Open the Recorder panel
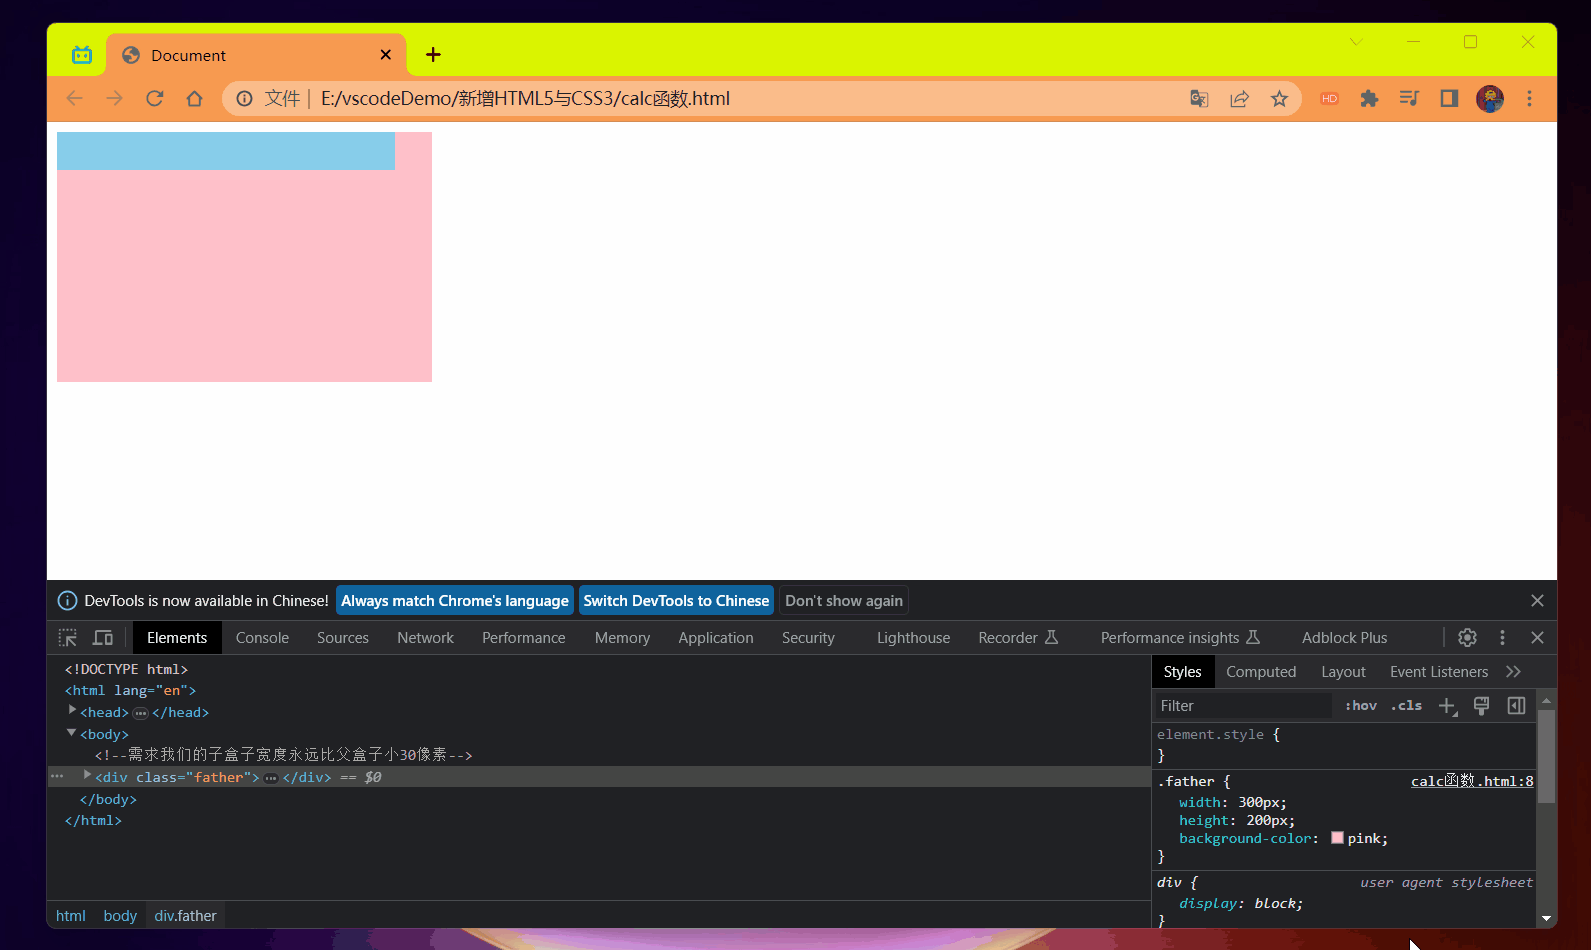The image size is (1591, 950). pos(1017,637)
